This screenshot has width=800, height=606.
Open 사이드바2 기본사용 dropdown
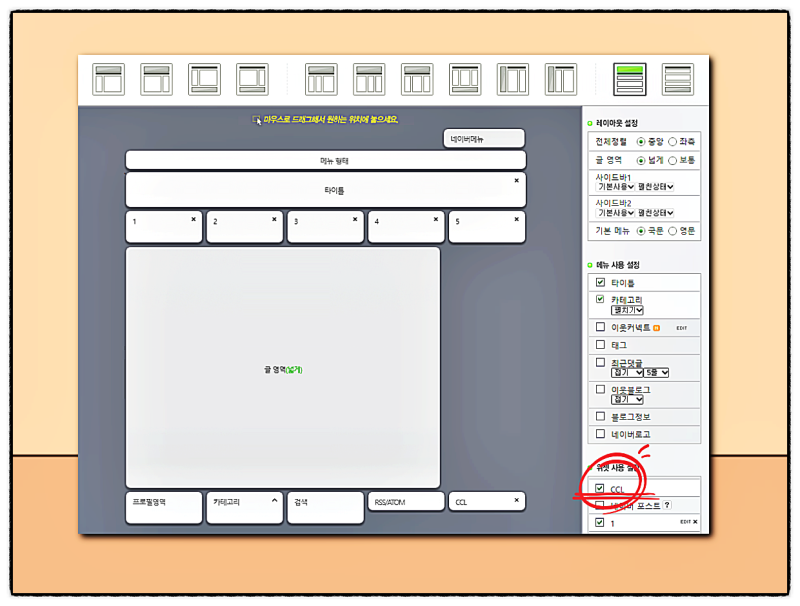coord(615,213)
